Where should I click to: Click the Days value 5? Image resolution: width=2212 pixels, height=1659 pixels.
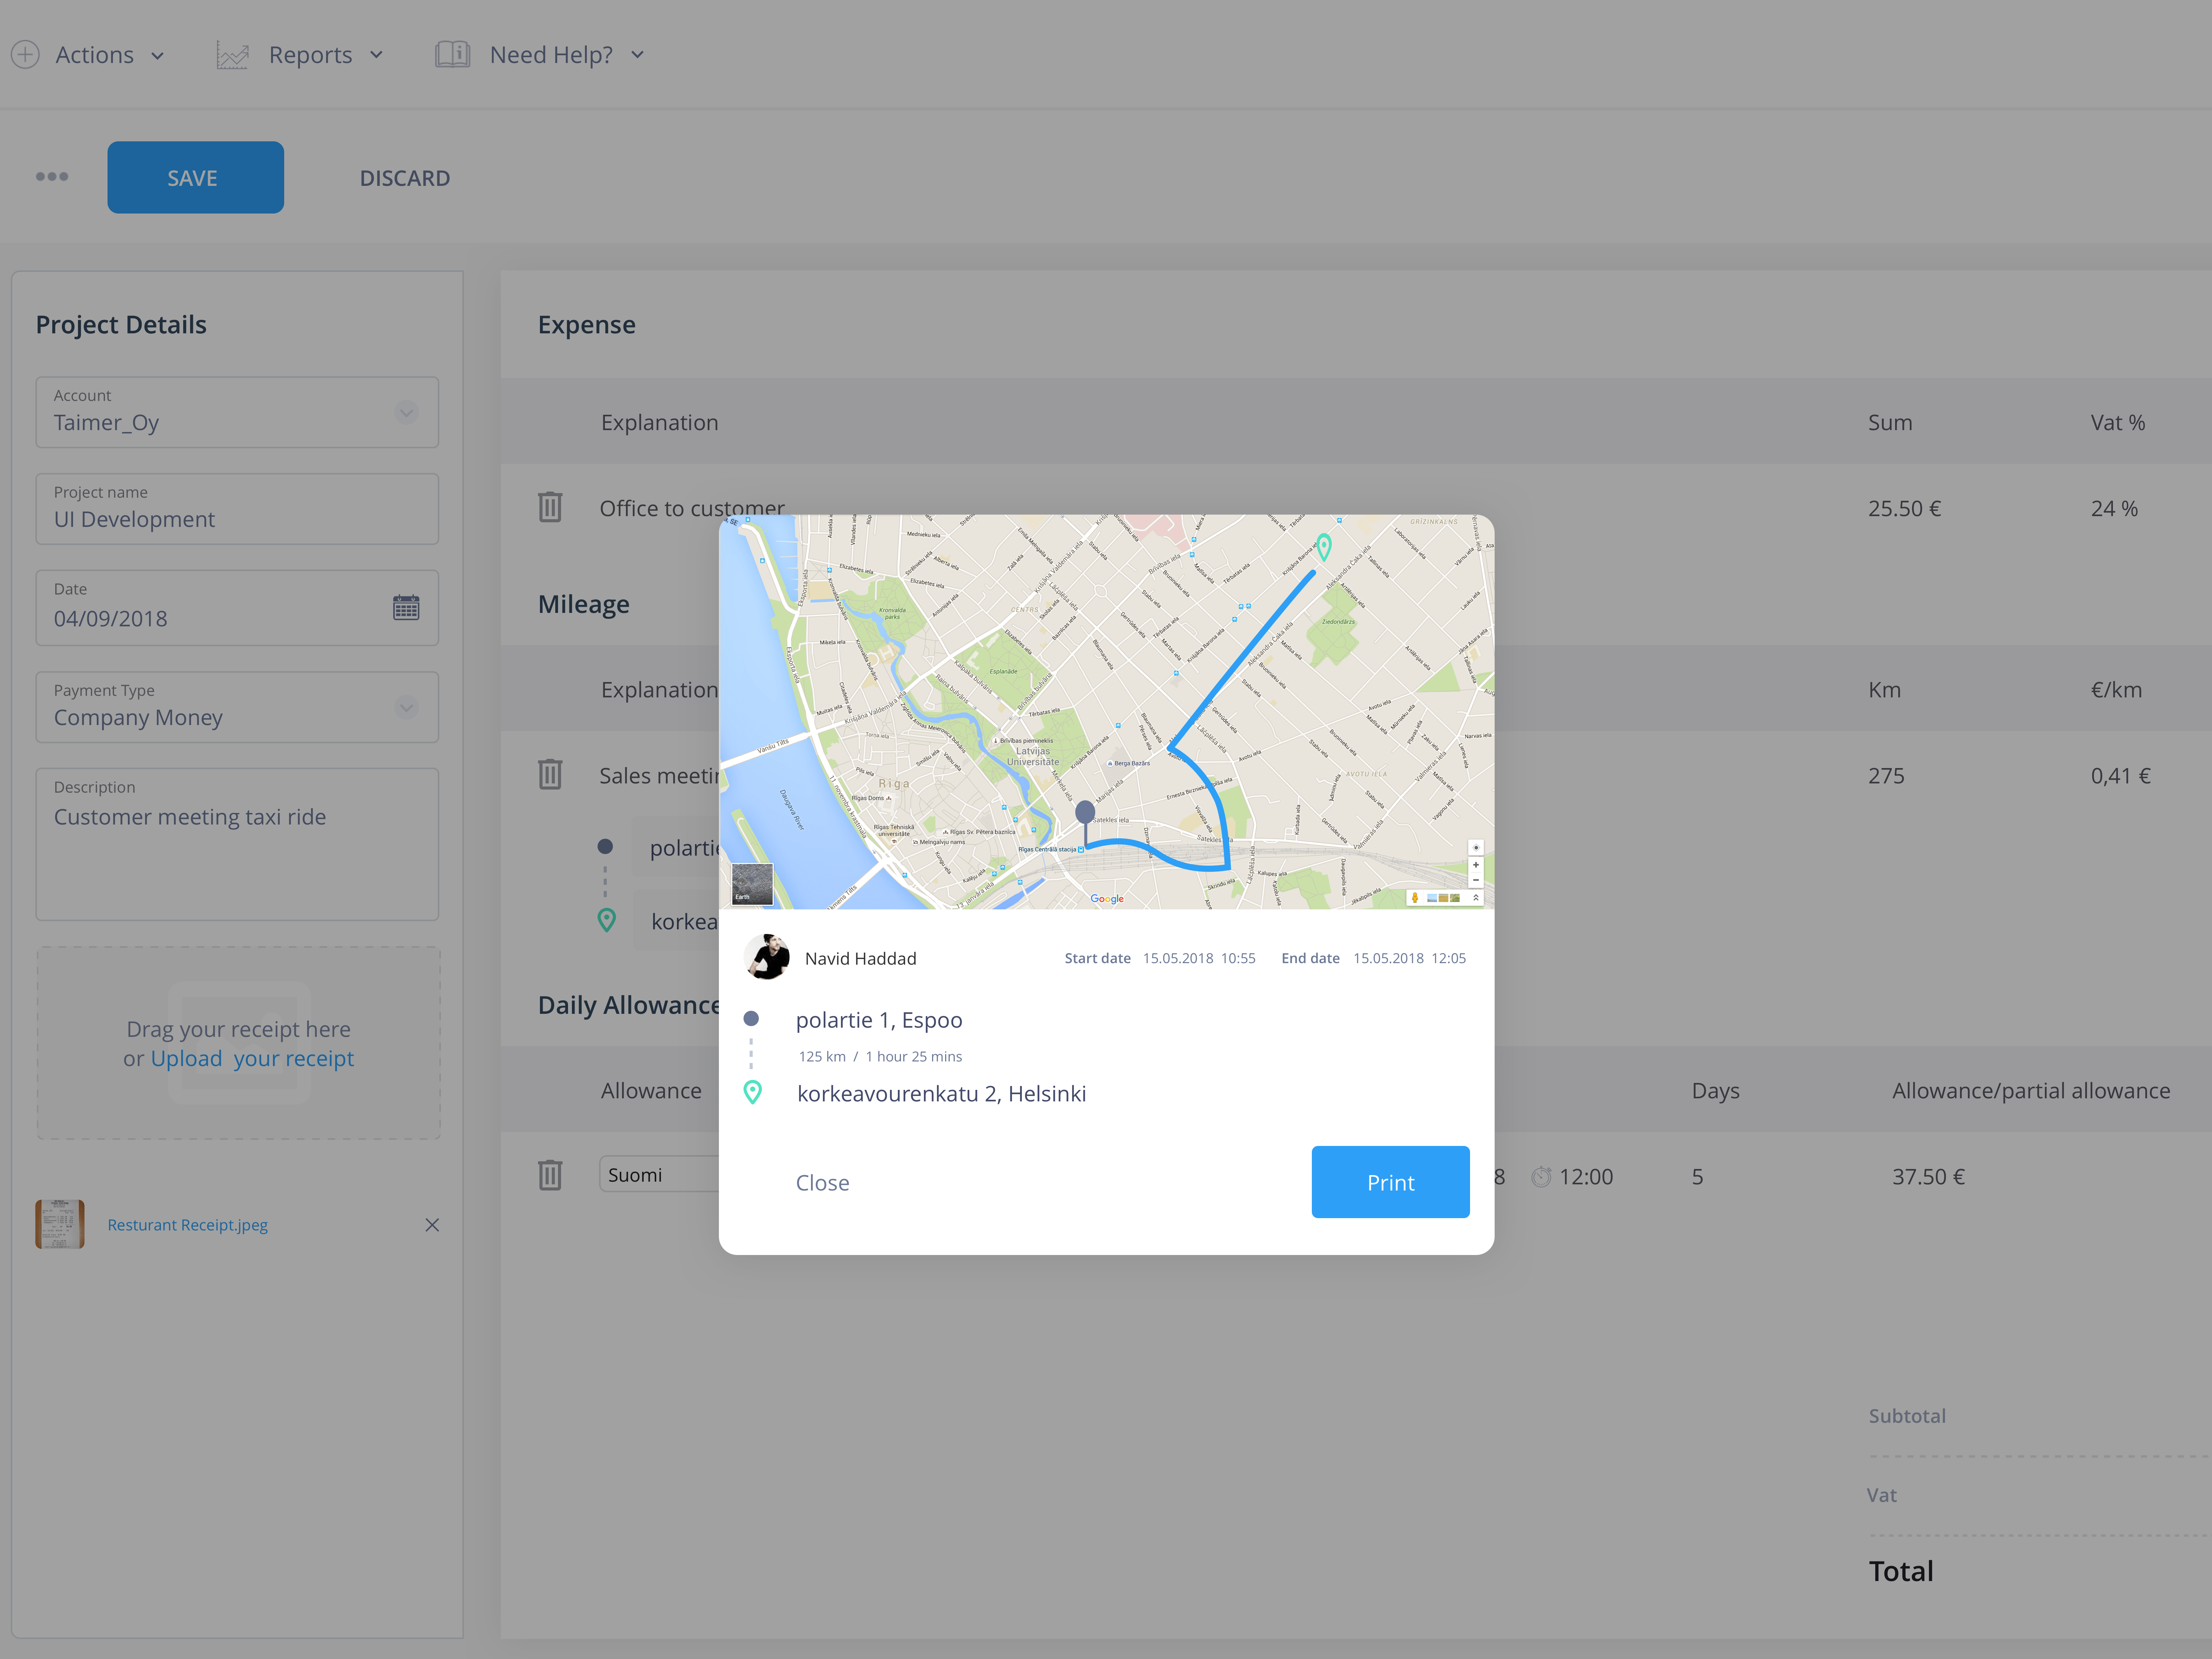click(x=1697, y=1177)
